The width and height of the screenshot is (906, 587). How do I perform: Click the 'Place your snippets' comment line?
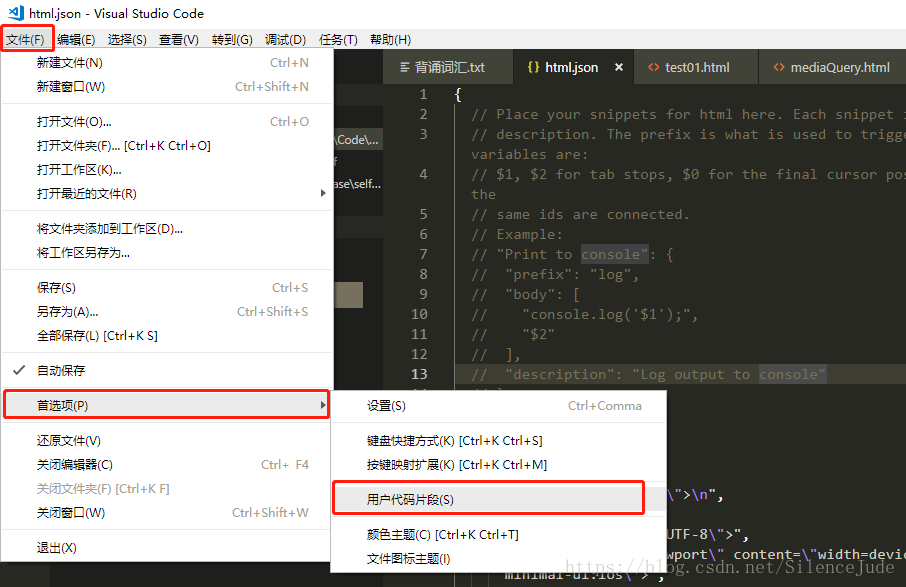[688, 114]
